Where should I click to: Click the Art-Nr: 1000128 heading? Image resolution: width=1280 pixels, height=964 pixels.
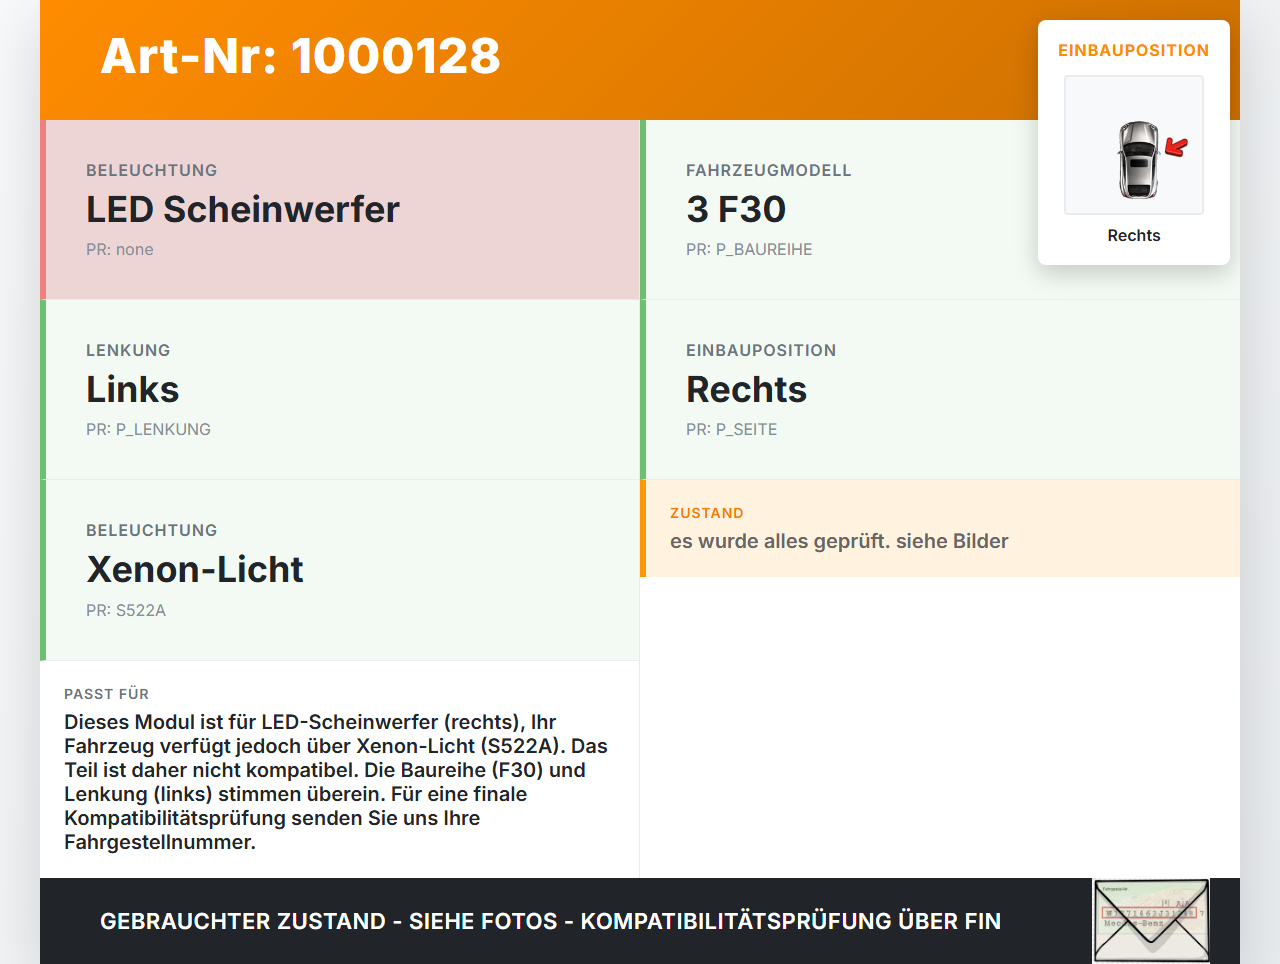300,58
